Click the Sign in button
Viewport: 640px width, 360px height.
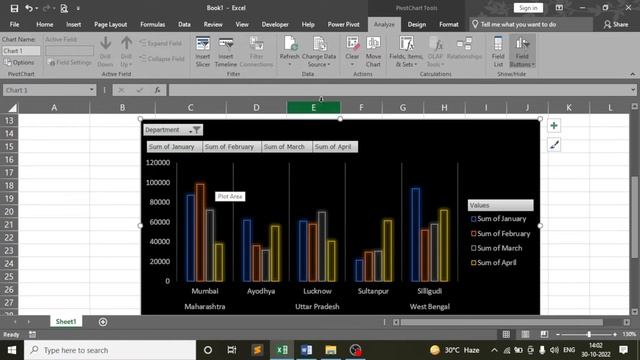pos(528,8)
